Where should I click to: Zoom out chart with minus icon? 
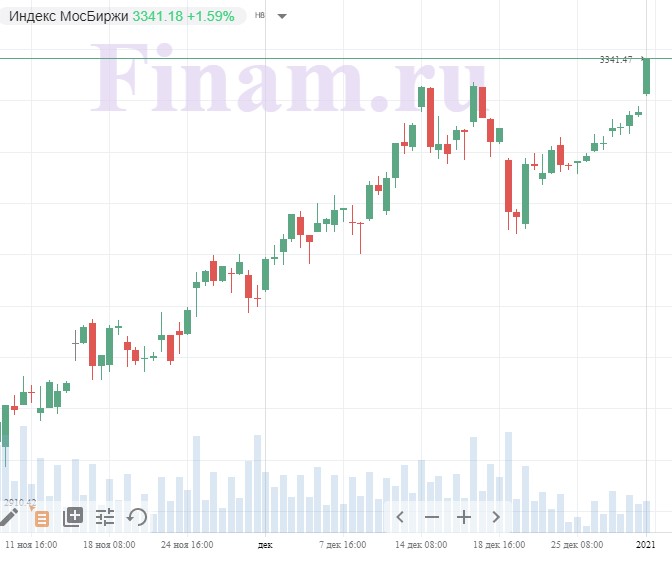pos(432,517)
